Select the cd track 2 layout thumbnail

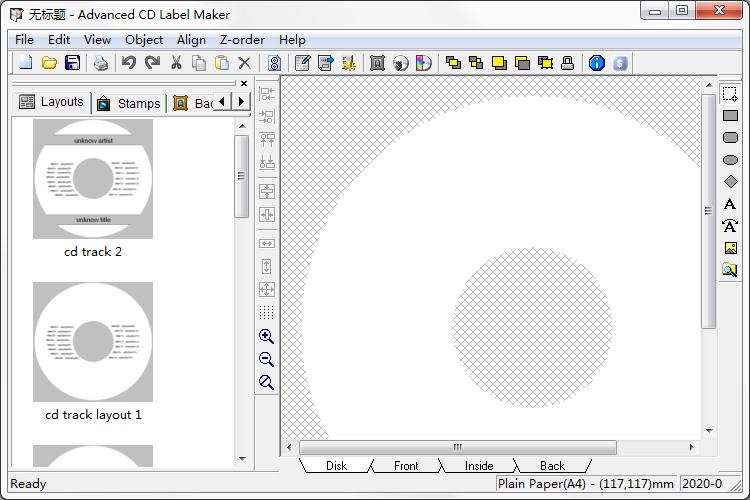[93, 180]
